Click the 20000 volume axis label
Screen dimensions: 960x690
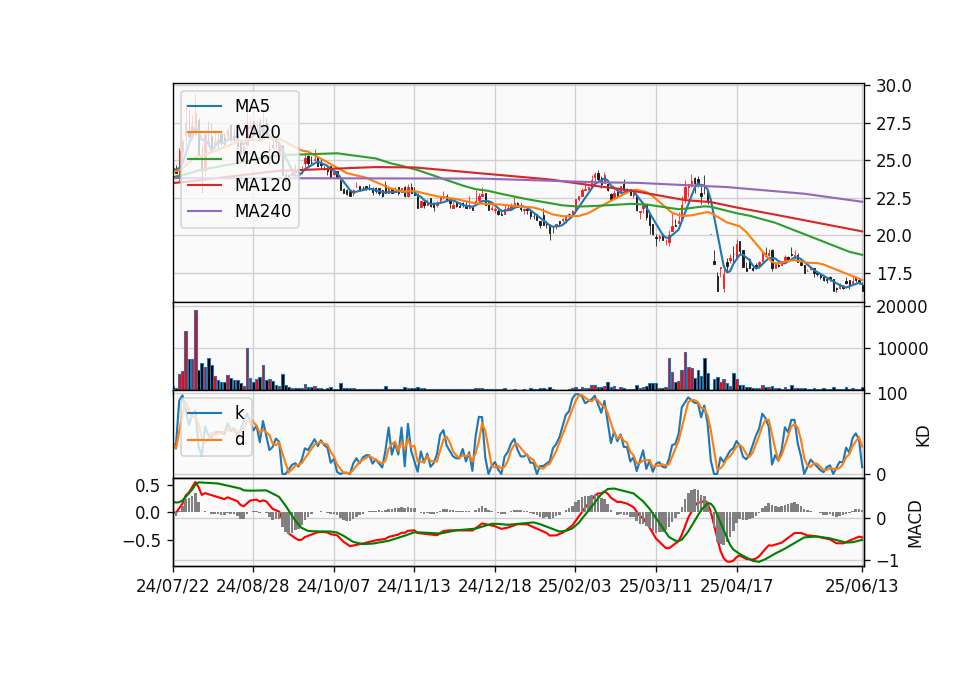[x=902, y=307]
